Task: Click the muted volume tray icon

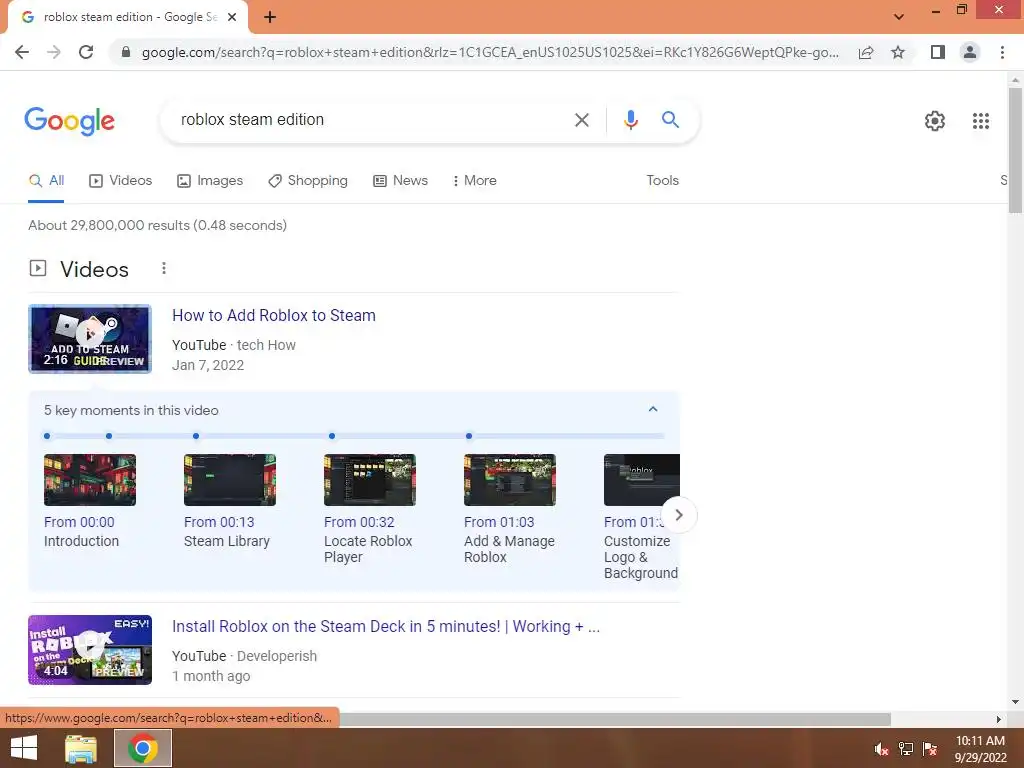Action: pyautogui.click(x=881, y=749)
